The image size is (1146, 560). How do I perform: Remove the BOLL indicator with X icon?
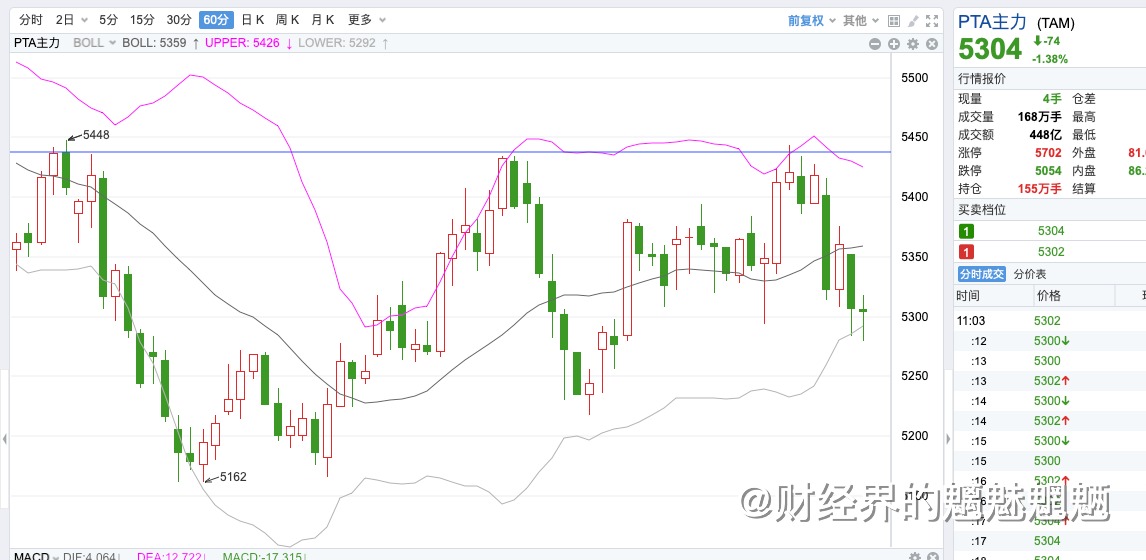tap(933, 43)
